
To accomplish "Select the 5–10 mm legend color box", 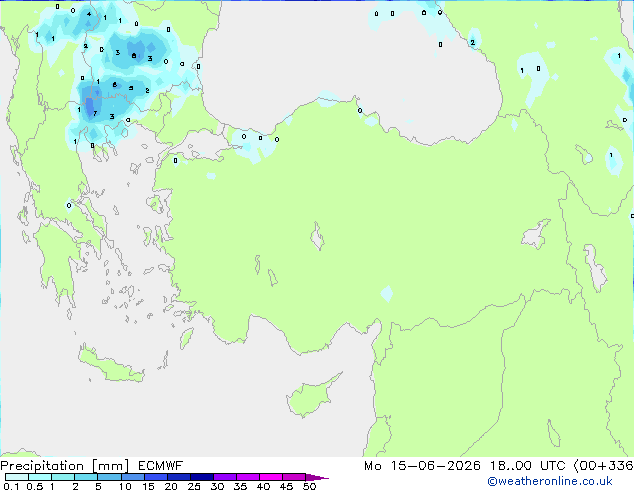I will 110,477.
